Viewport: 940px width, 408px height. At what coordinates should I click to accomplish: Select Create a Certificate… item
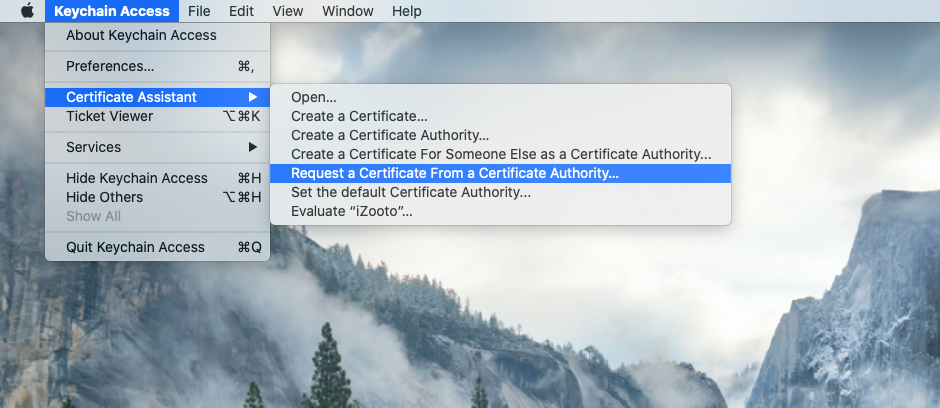[501, 116]
